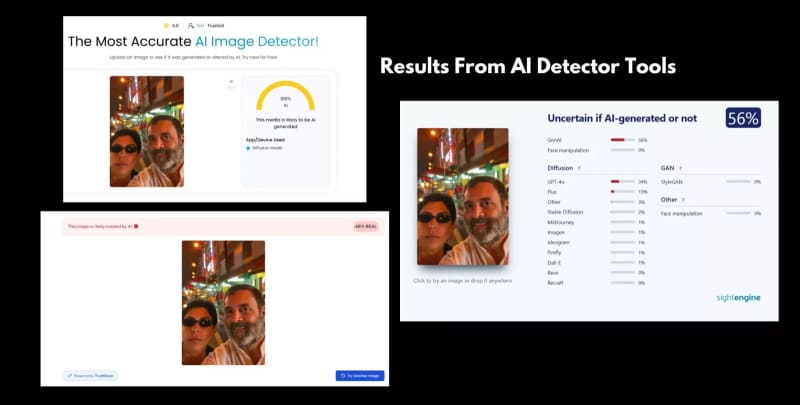This screenshot has height=405, width=800.
Task: Click the GAN help question mark icon
Action: [x=680, y=168]
